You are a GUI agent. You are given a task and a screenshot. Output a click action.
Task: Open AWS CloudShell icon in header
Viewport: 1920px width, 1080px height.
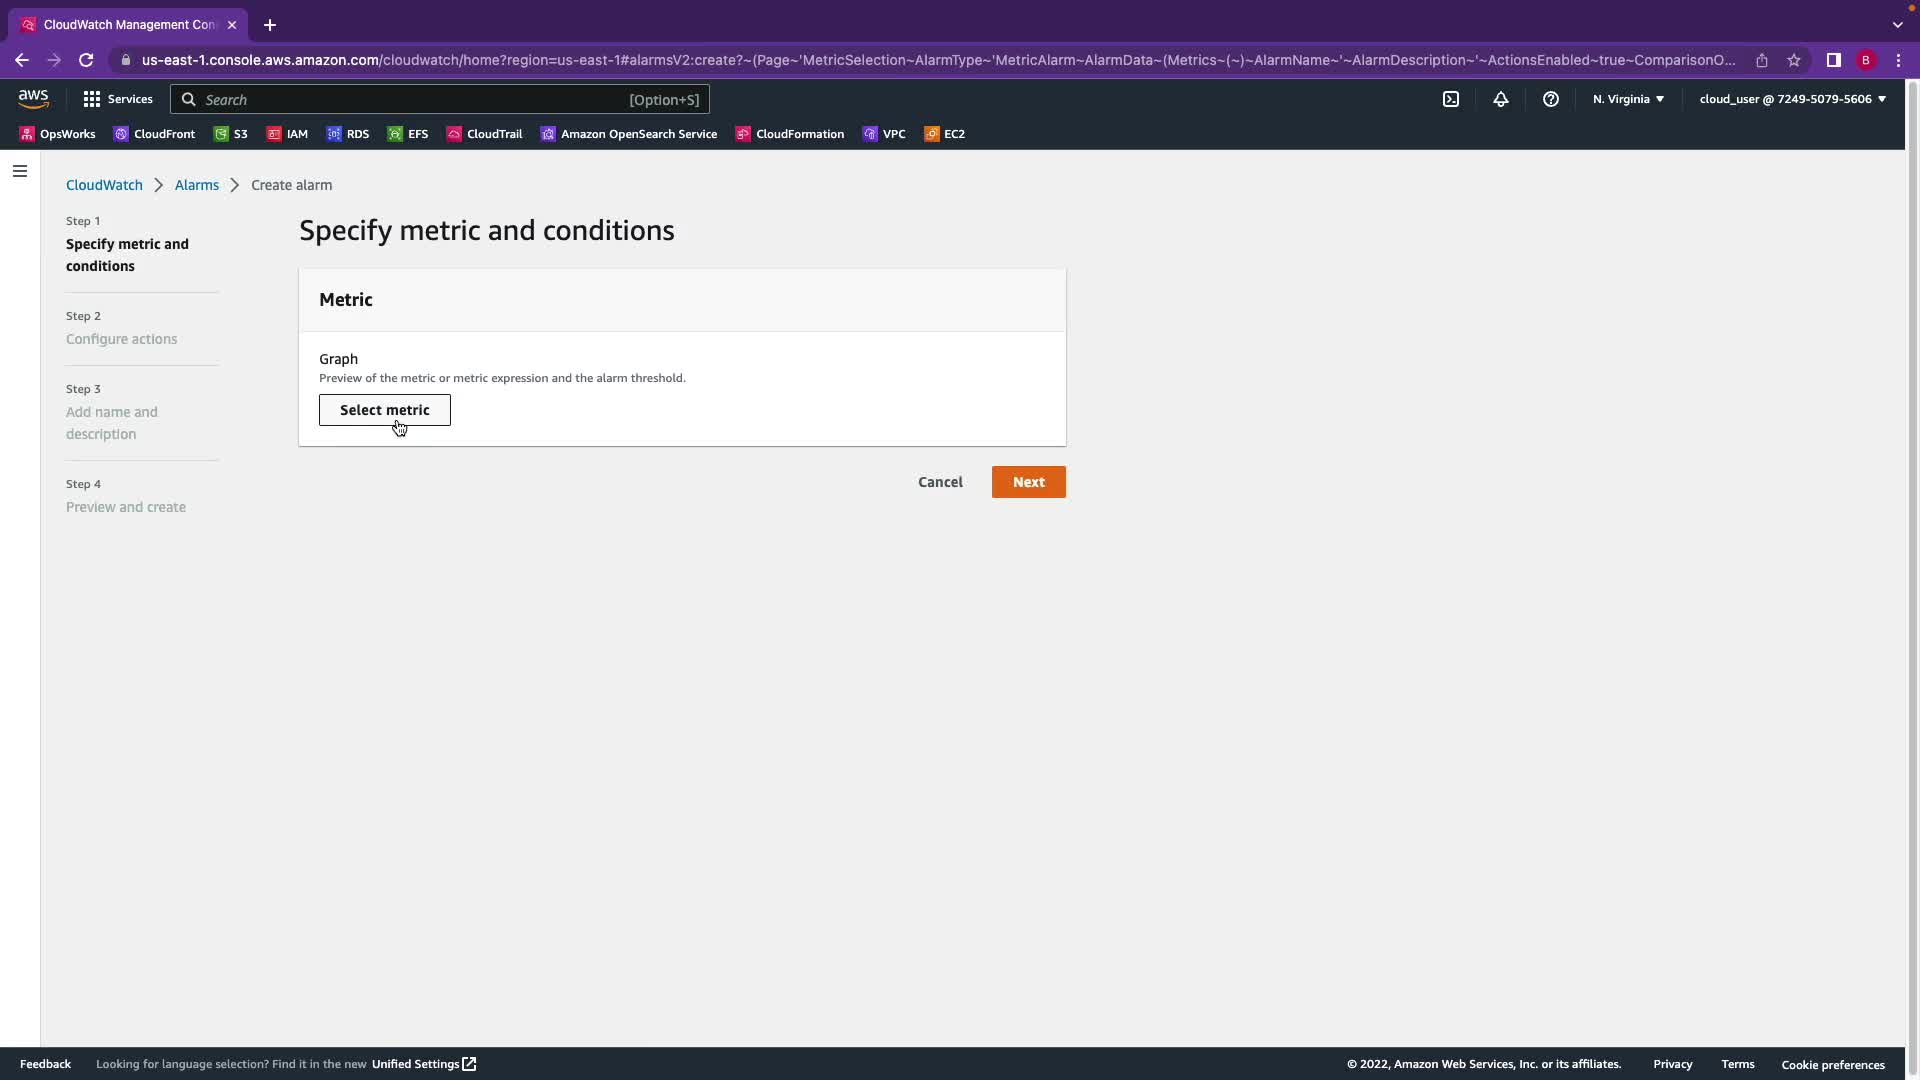pos(1451,99)
